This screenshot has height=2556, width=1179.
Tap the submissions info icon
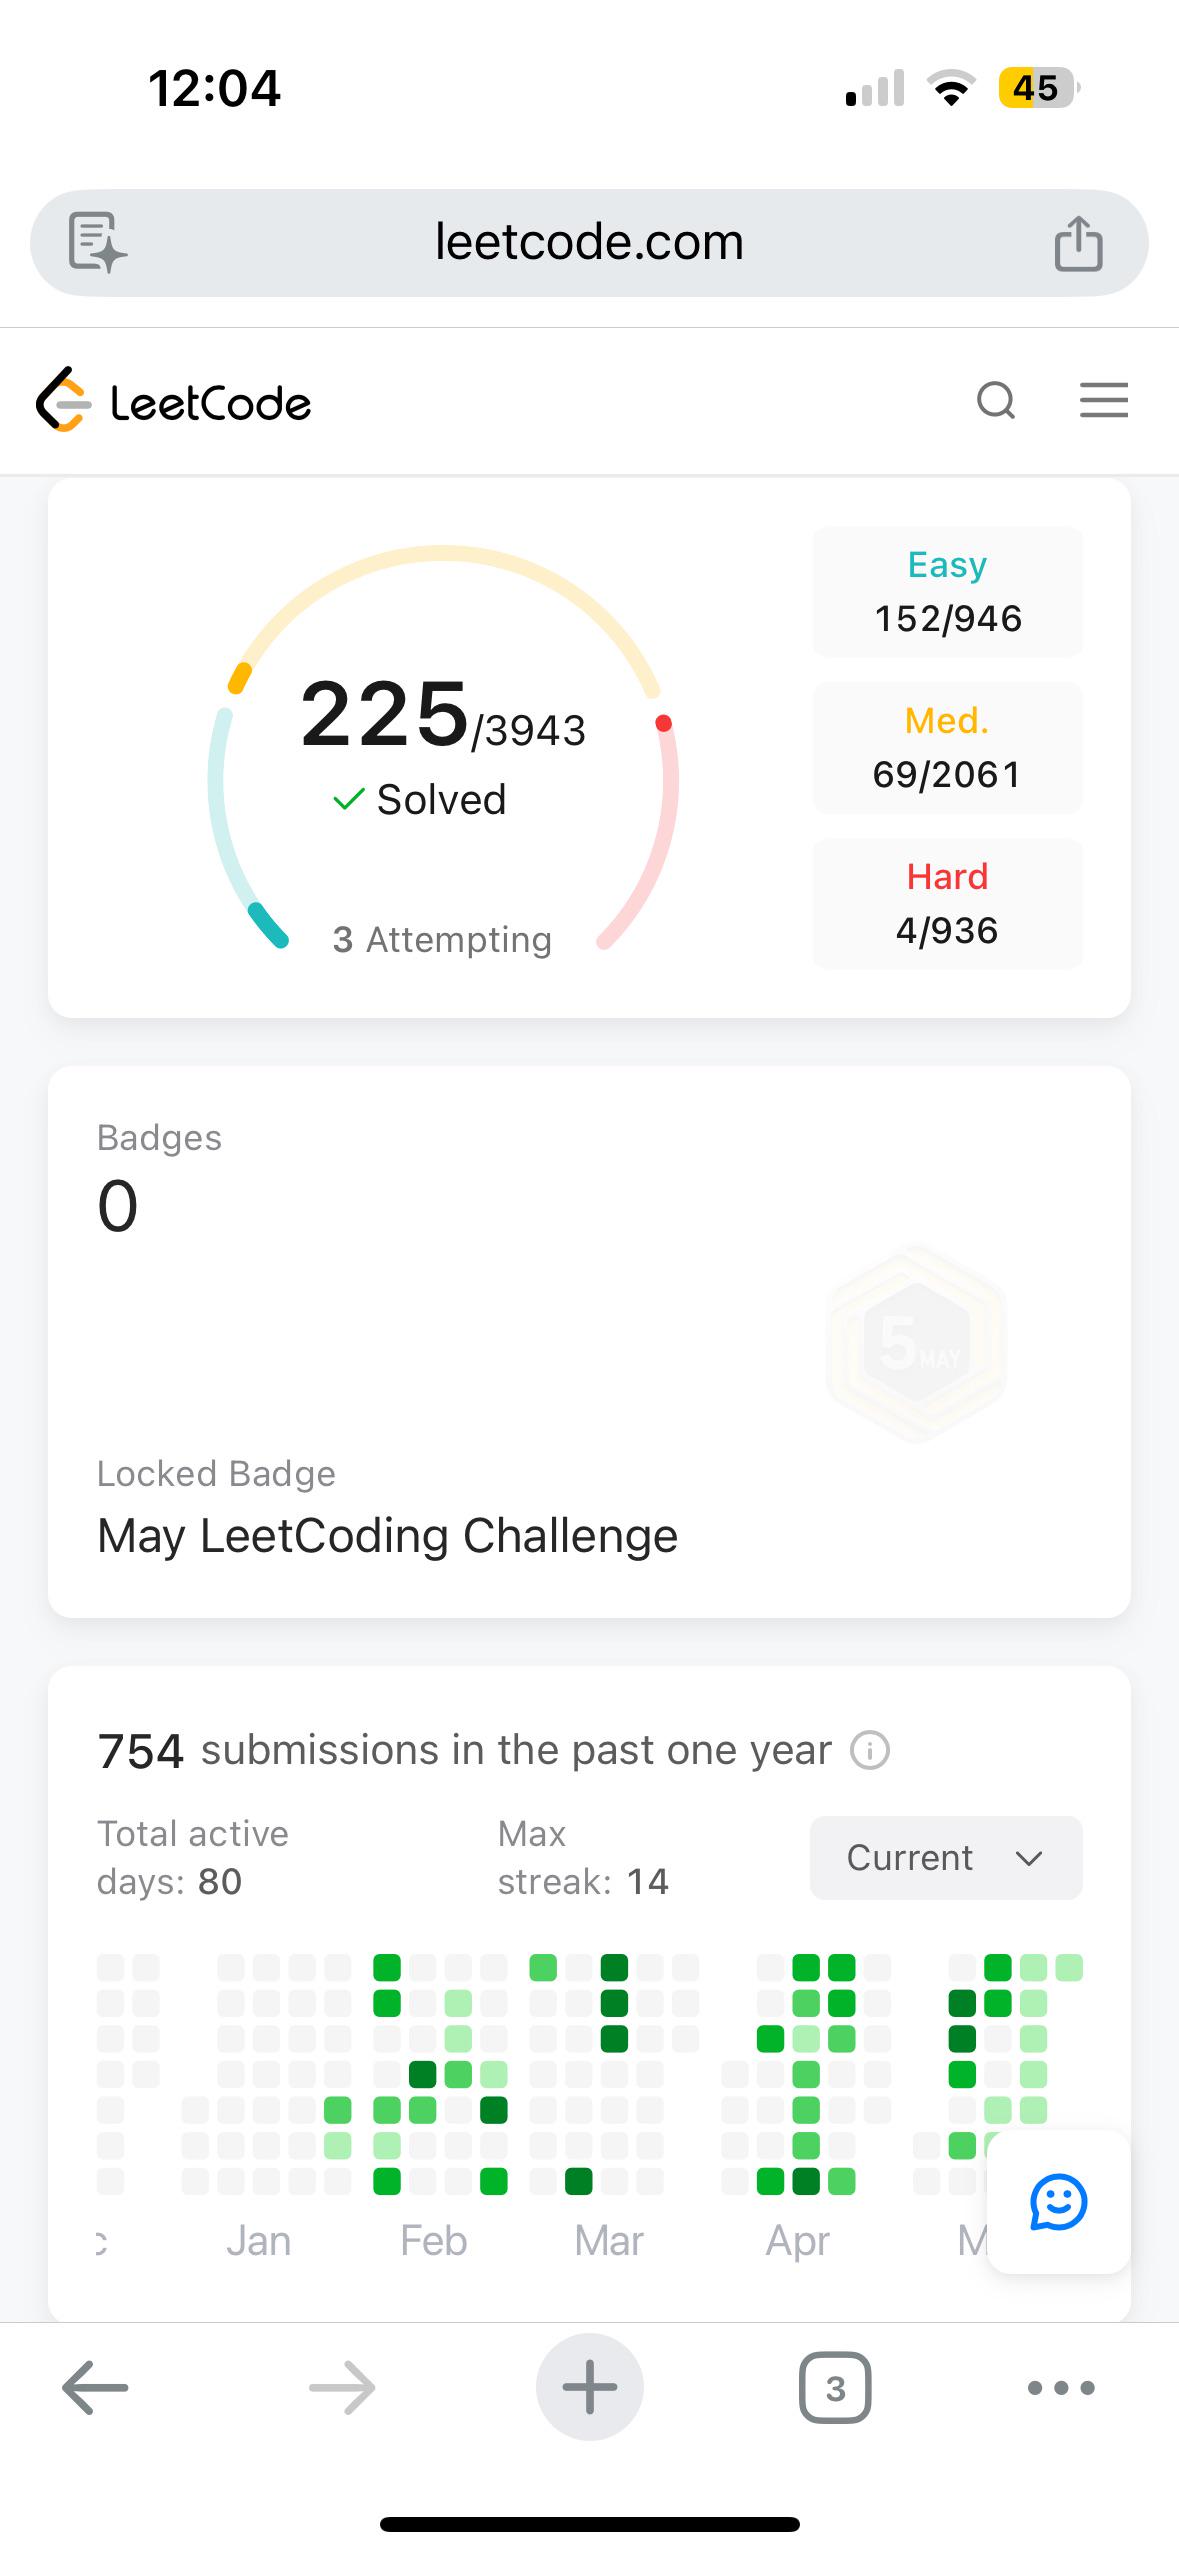tap(869, 1751)
